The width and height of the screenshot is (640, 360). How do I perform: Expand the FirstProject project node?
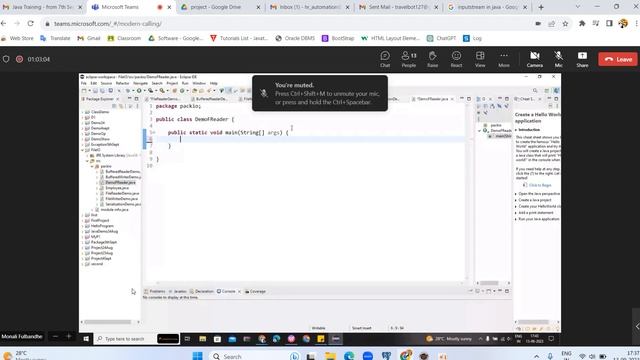click(x=83, y=220)
